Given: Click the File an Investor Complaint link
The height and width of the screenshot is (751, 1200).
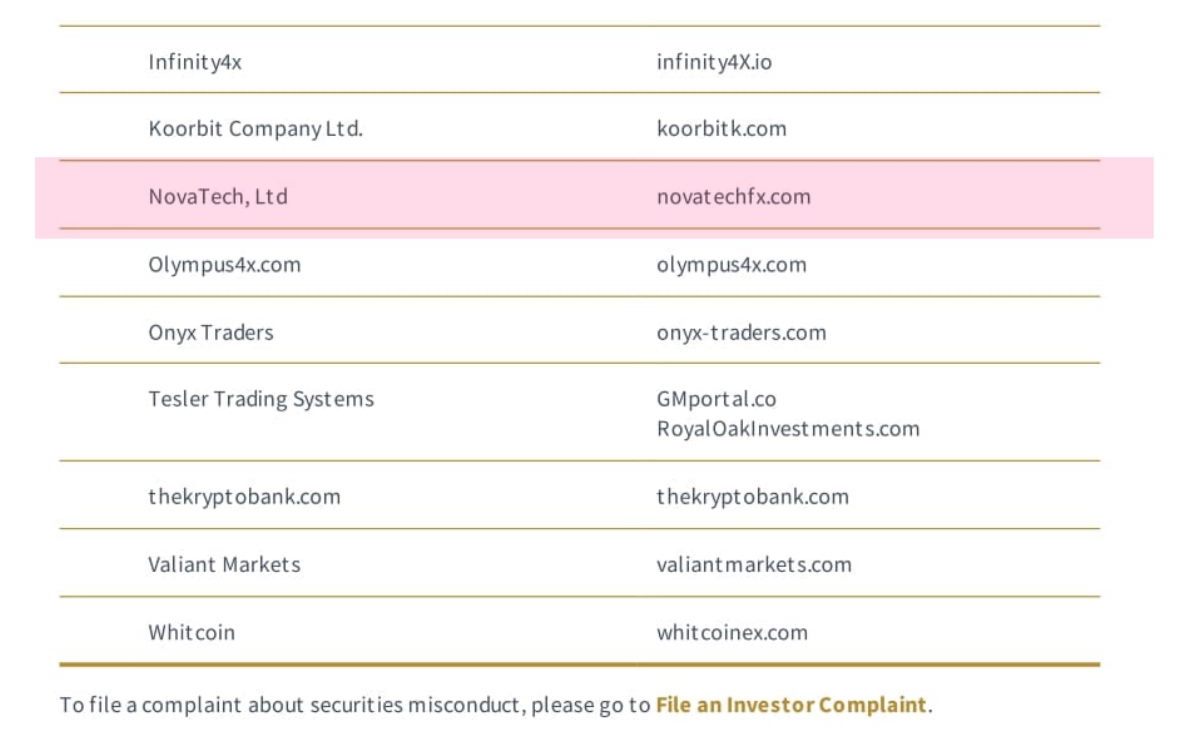Looking at the screenshot, I should pyautogui.click(x=791, y=705).
